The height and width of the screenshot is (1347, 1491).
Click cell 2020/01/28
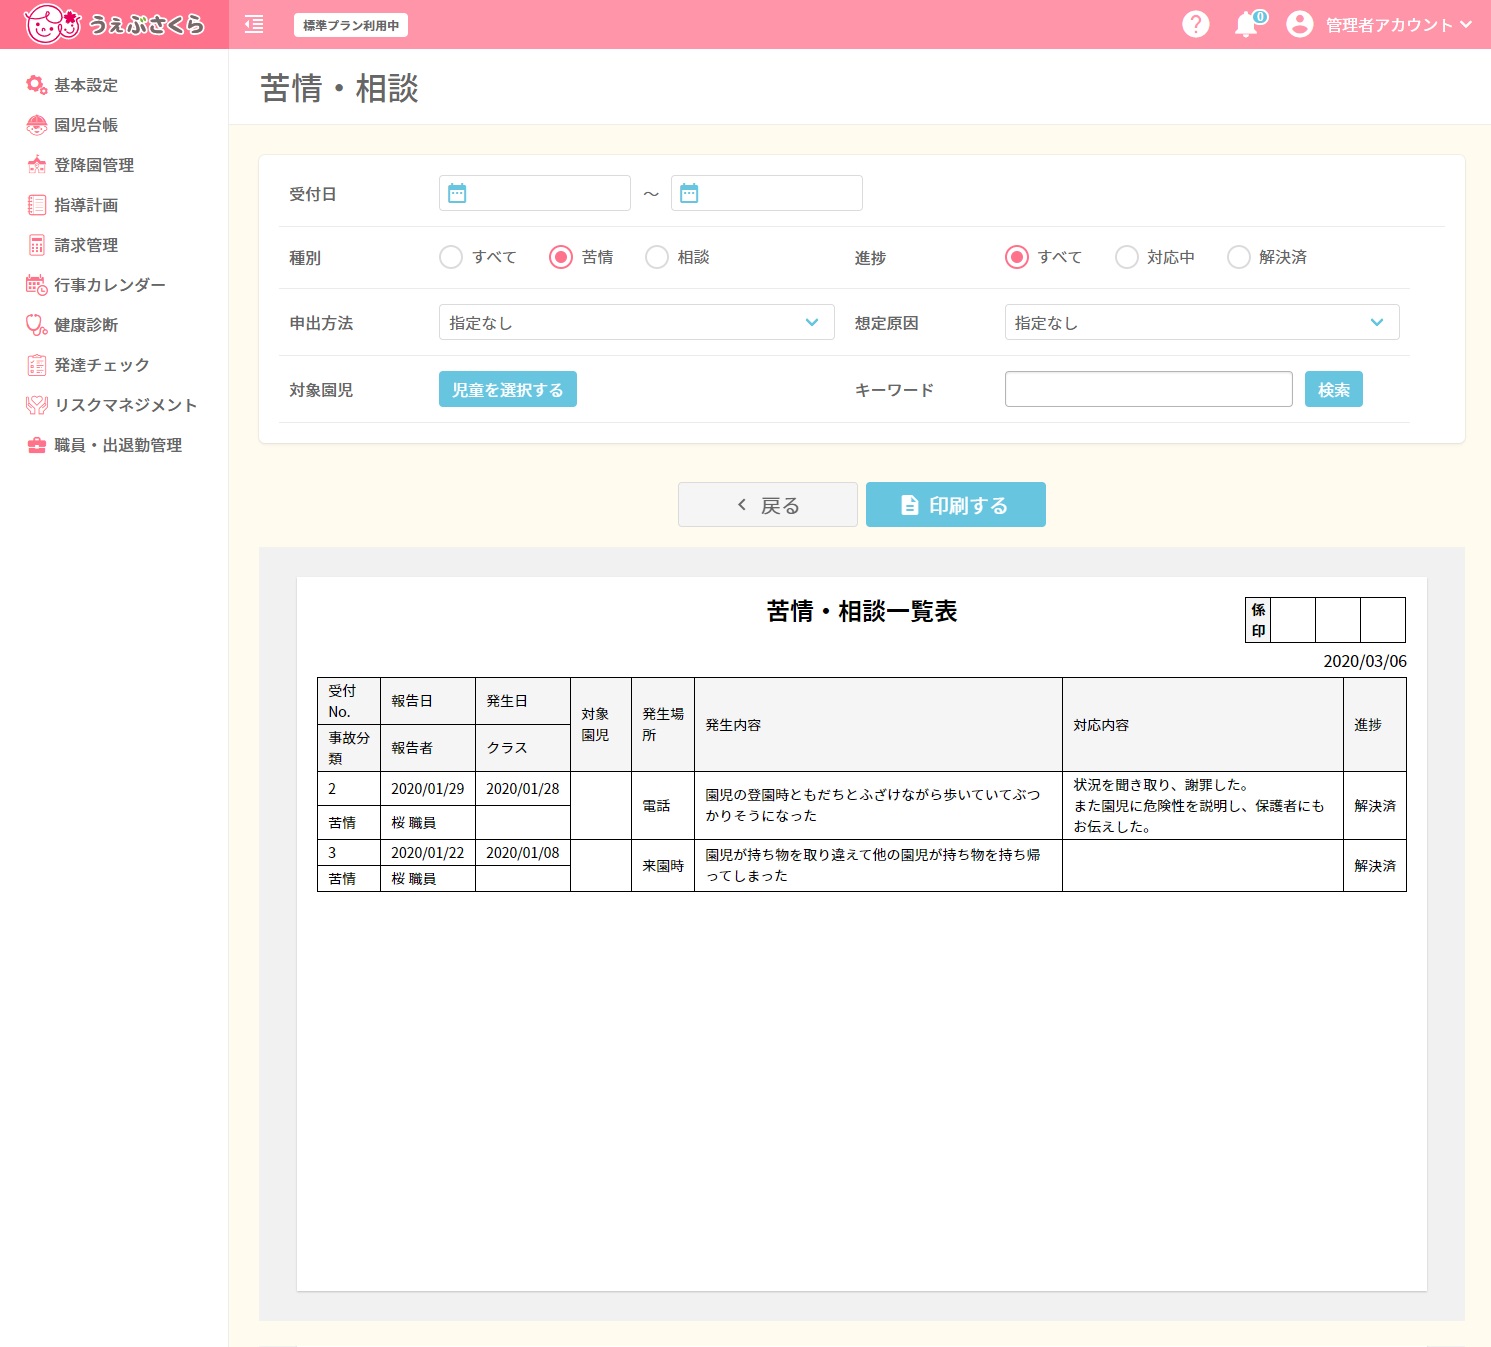tap(523, 788)
